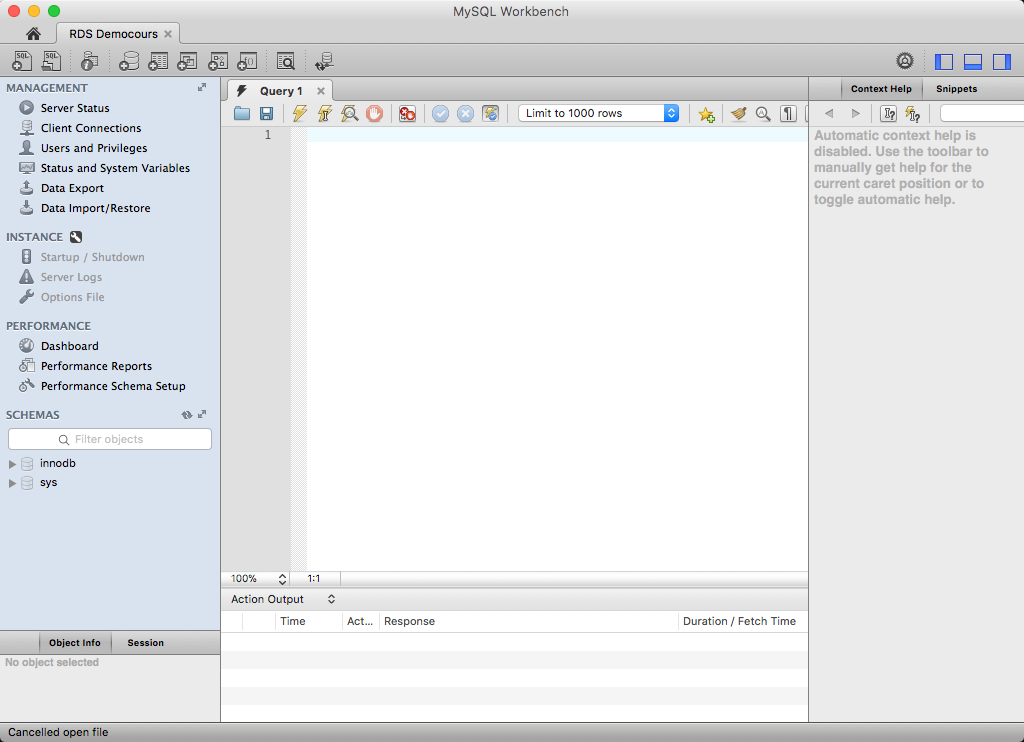Switch to the Session tab

[x=145, y=643]
